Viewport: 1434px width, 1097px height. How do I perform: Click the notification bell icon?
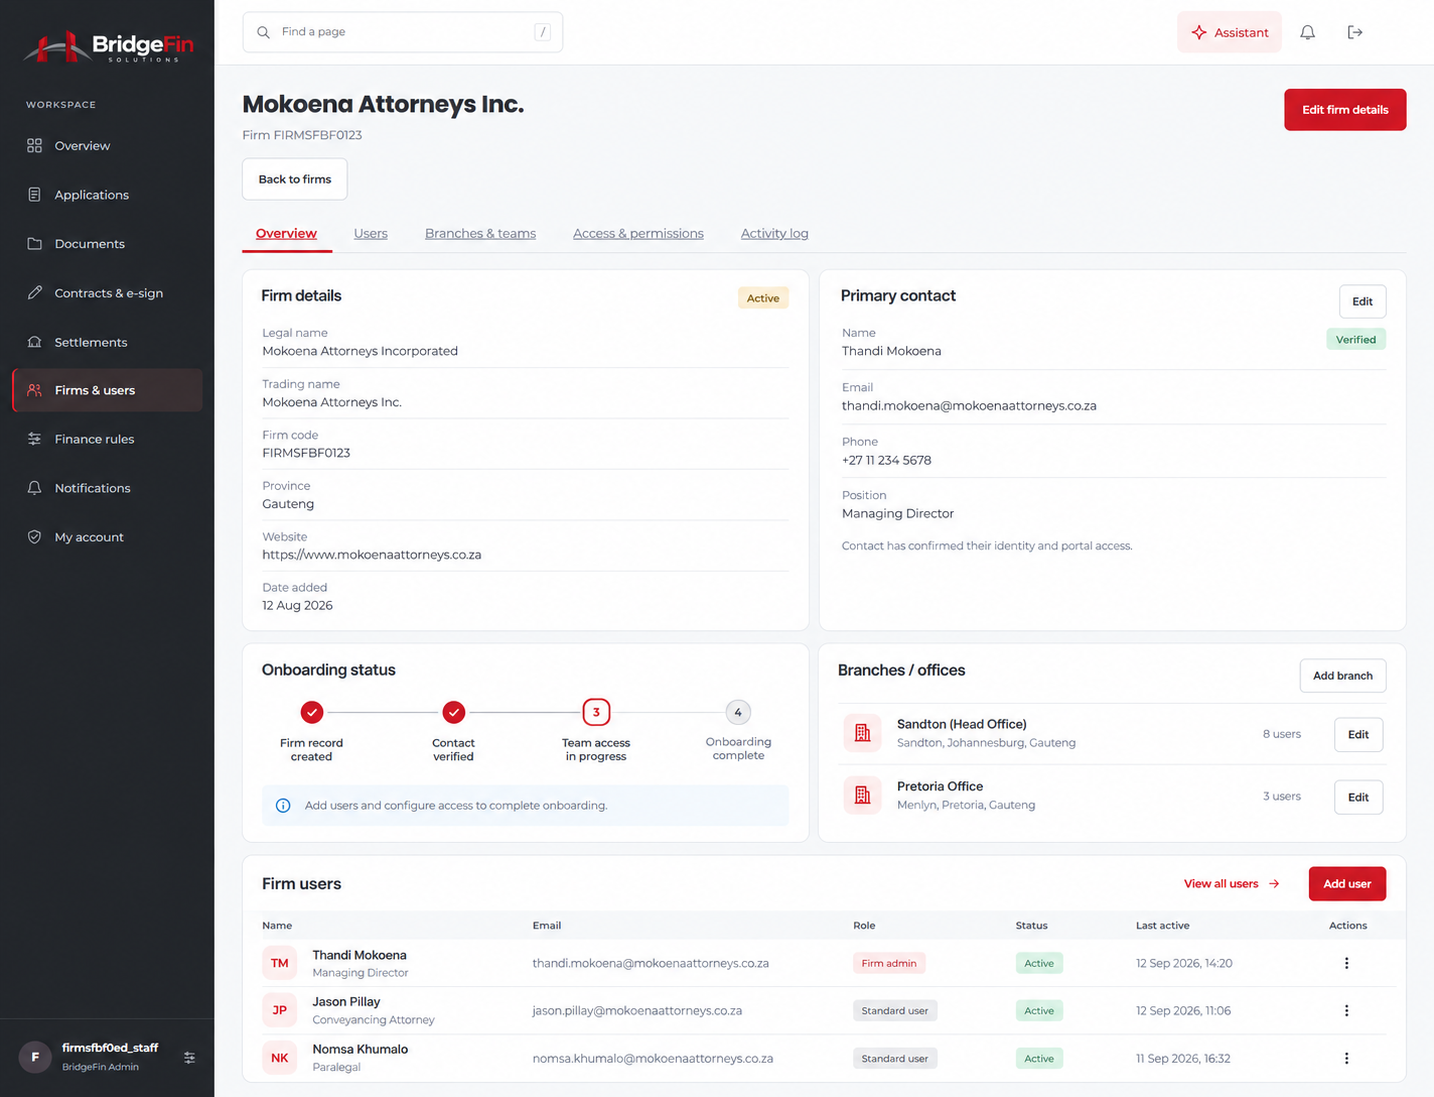coord(1307,32)
